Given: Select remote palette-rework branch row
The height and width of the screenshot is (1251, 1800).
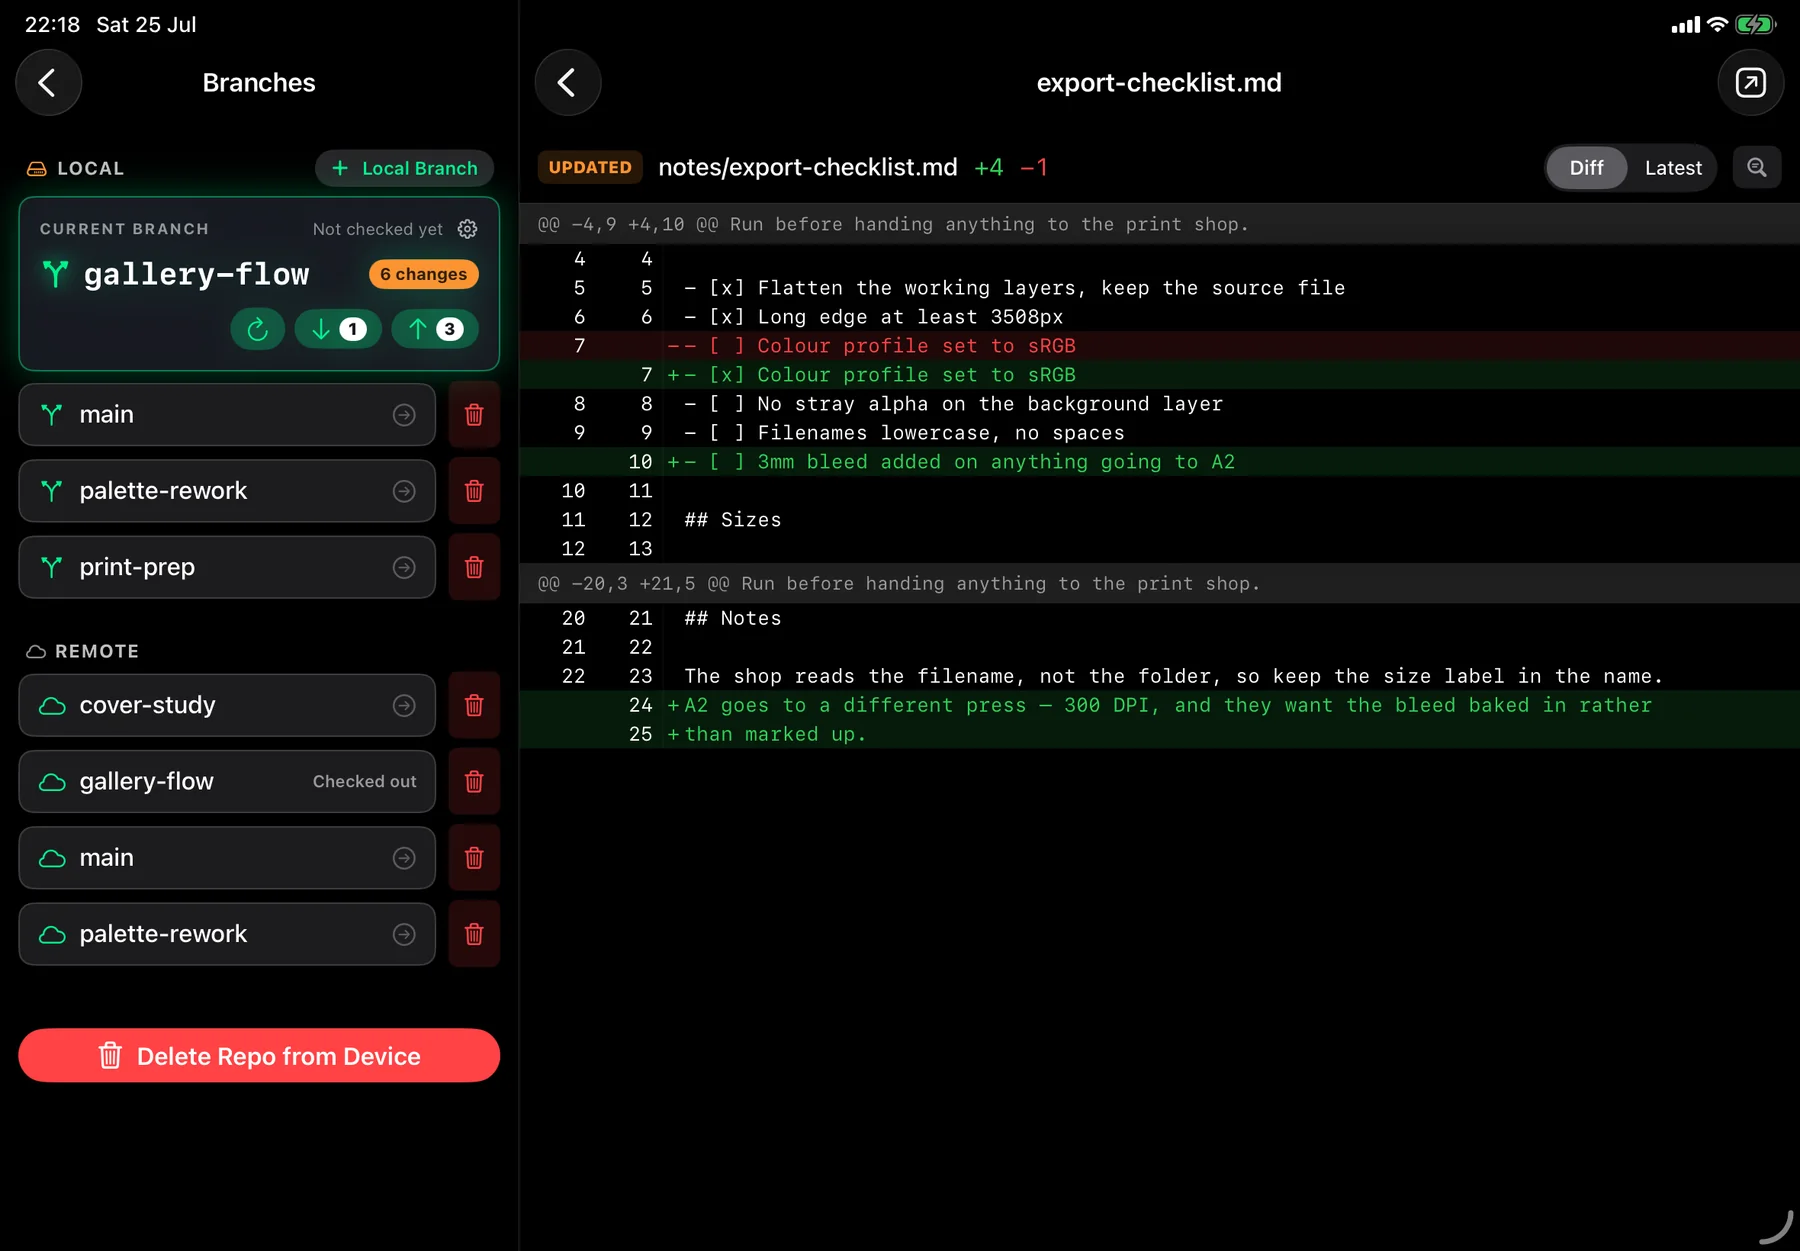Looking at the screenshot, I should [227, 934].
